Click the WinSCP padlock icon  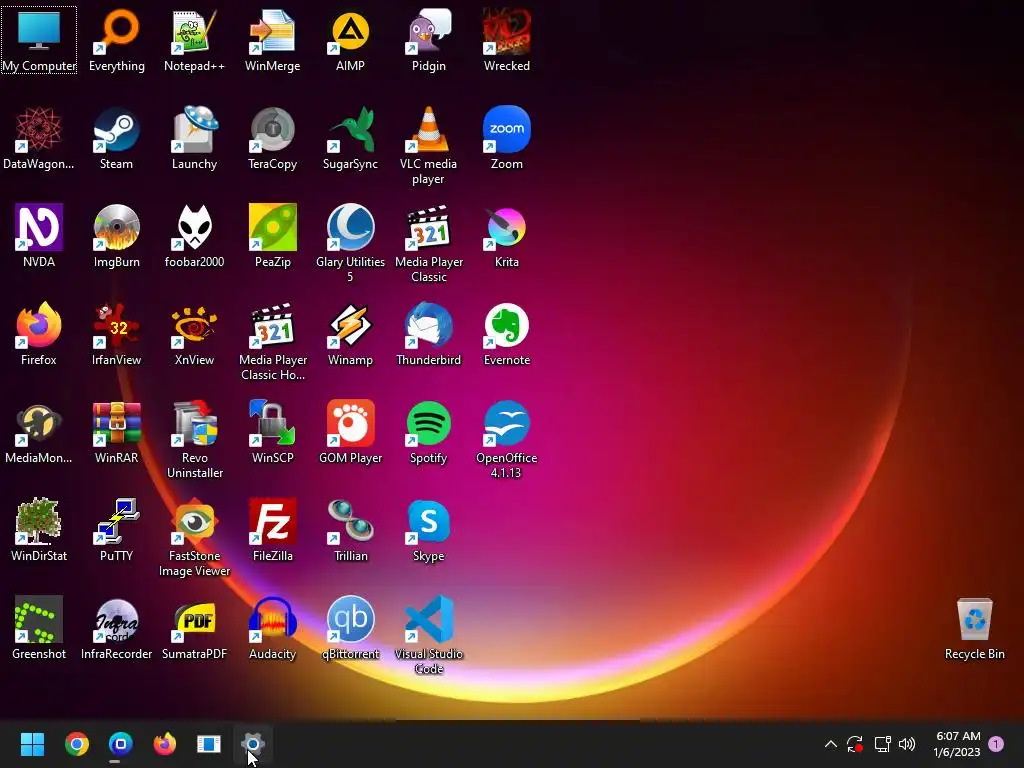click(x=273, y=423)
